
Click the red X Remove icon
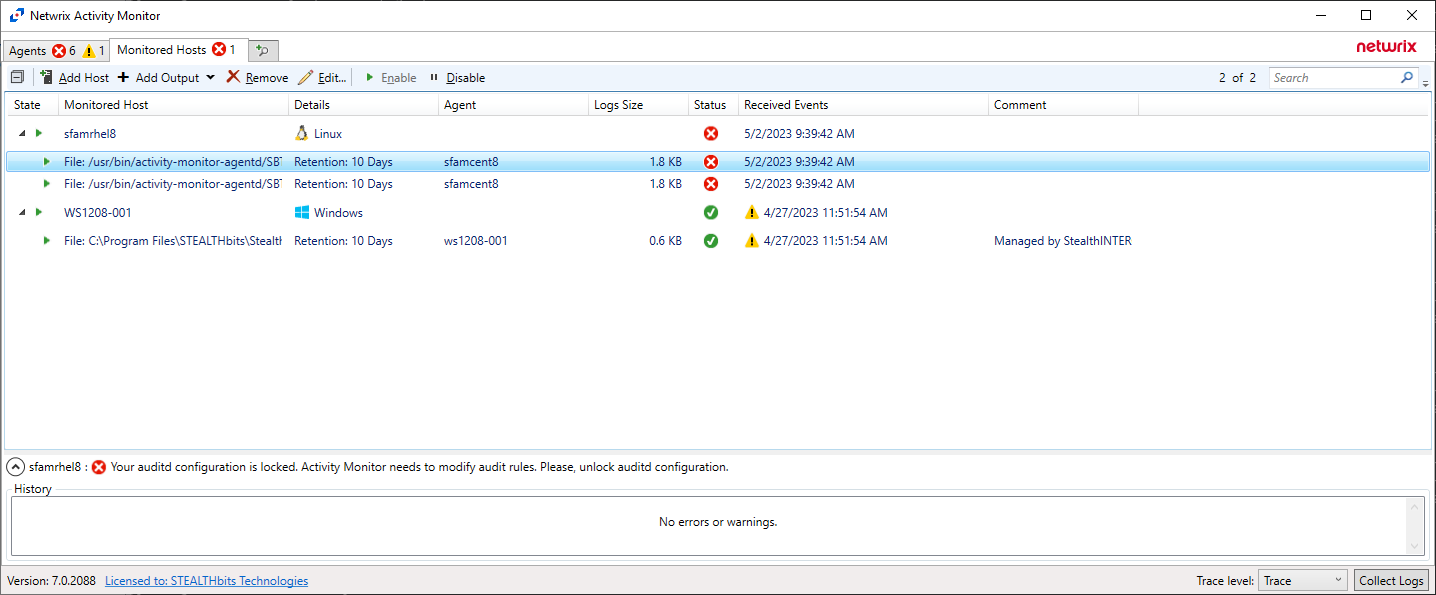(x=232, y=77)
